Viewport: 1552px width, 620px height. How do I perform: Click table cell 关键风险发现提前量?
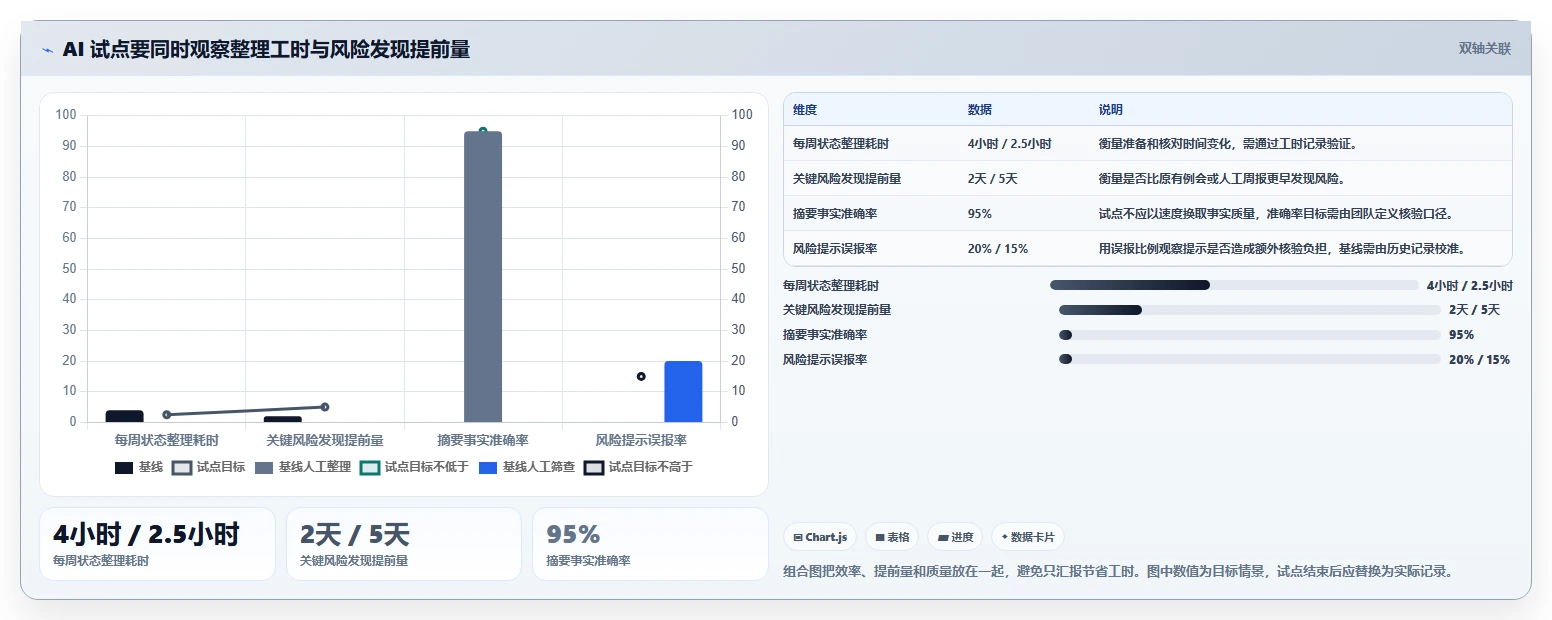(x=847, y=179)
